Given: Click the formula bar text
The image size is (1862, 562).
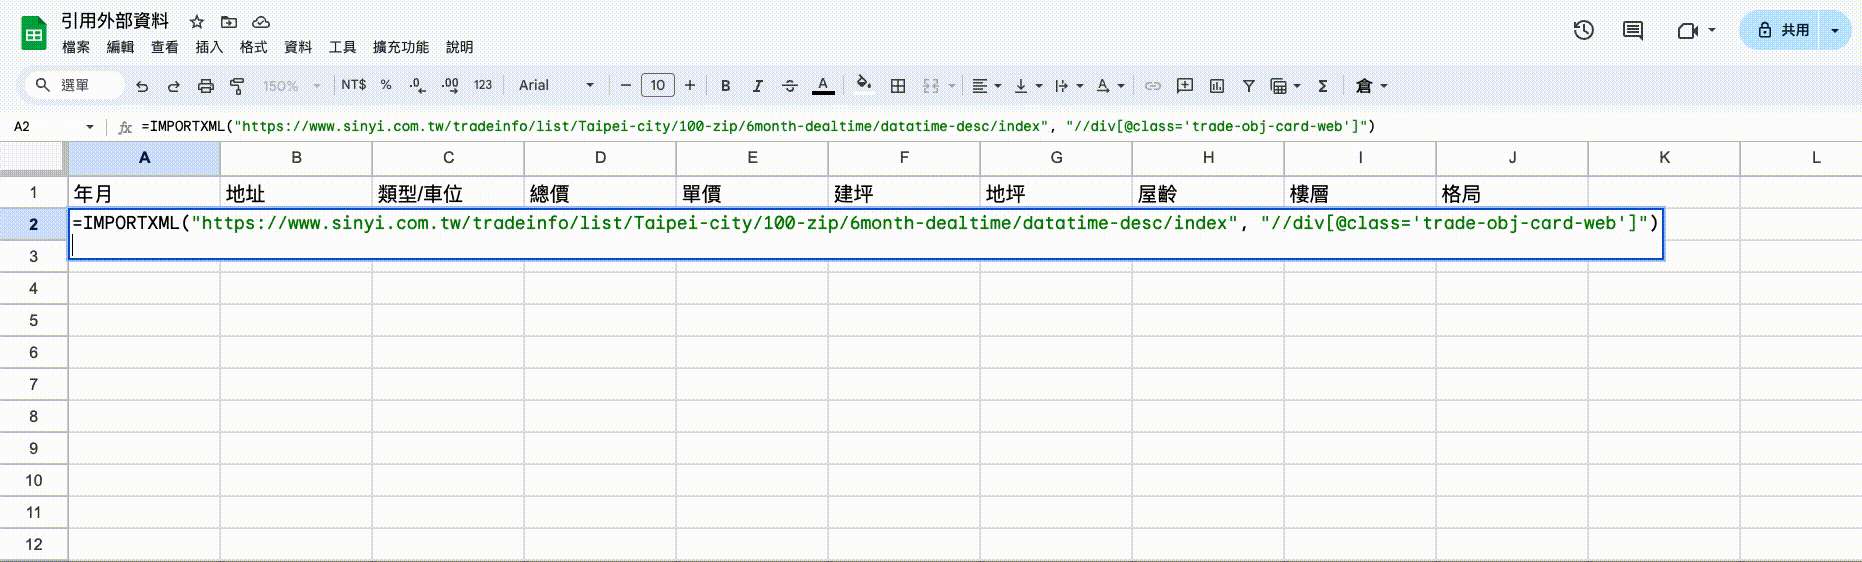Looking at the screenshot, I should point(758,126).
